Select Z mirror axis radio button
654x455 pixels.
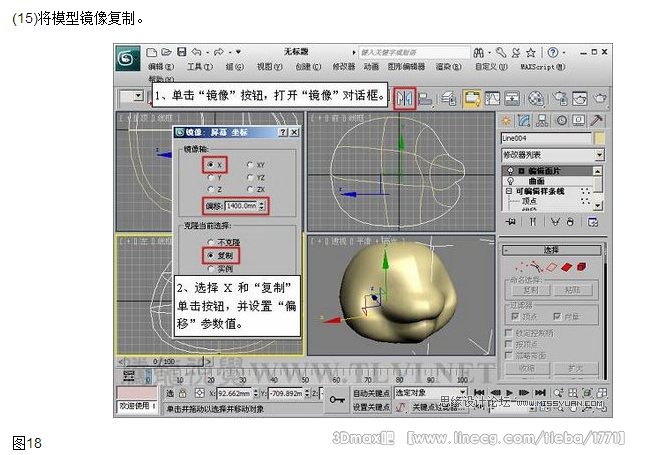(211, 189)
